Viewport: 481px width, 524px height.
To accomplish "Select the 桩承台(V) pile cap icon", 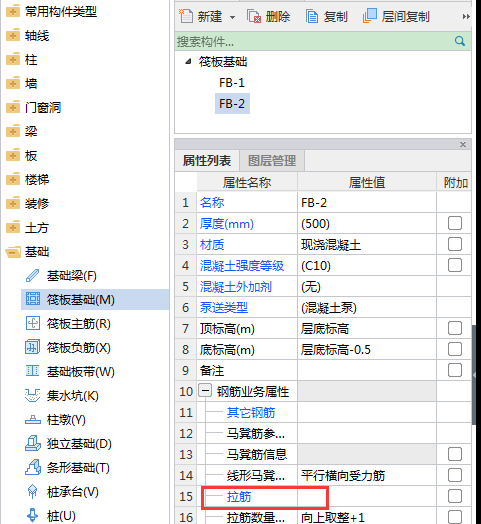I will coord(32,491).
